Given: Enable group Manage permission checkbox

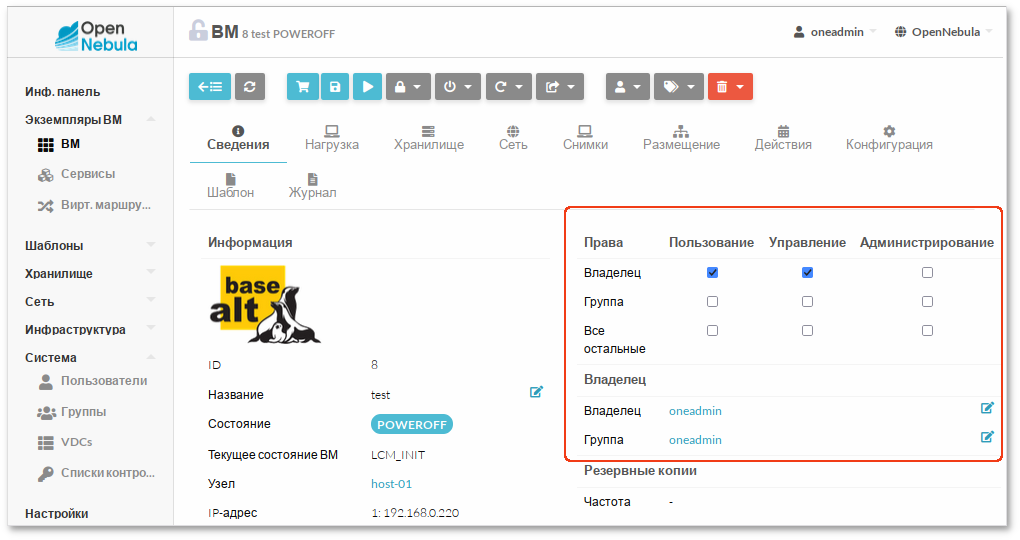Looking at the screenshot, I should pos(807,301).
